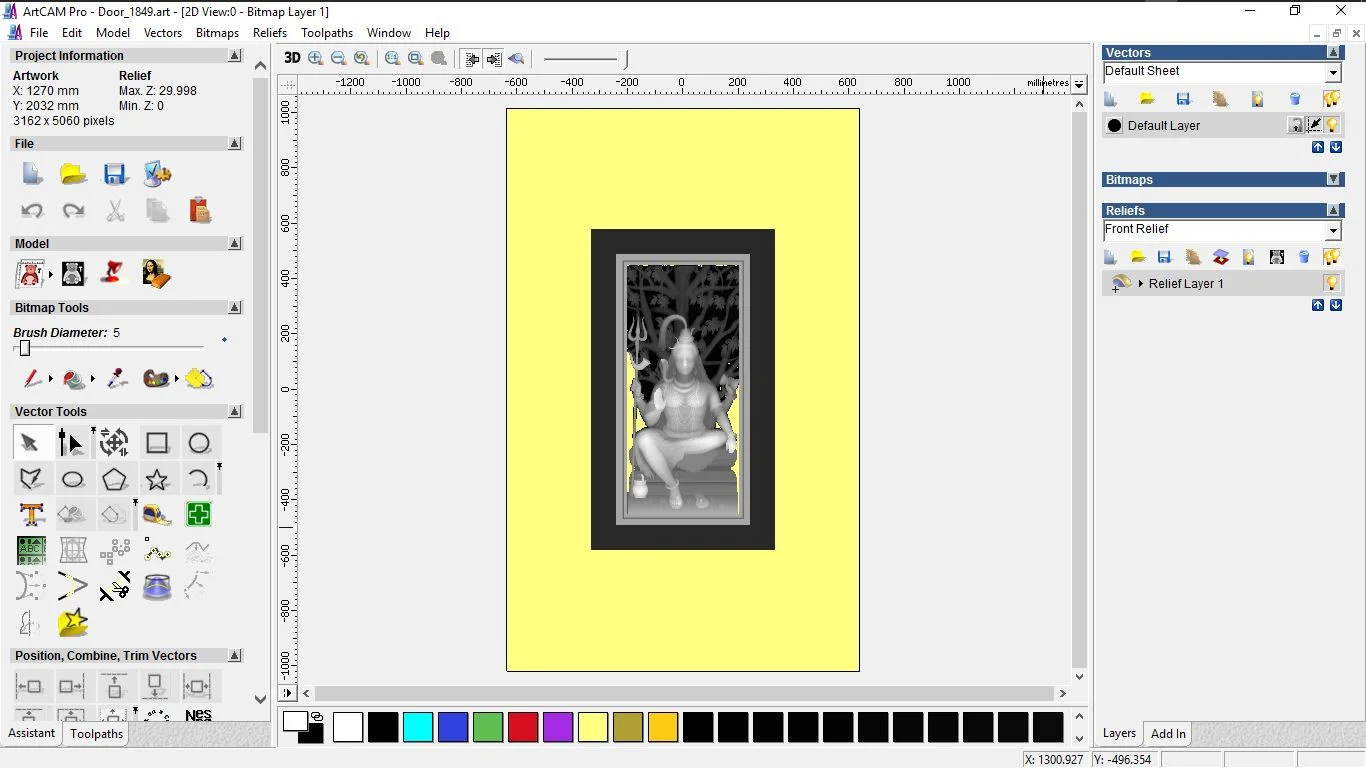Screen dimensions: 1366x768
Task: Select the Create Vector Text tool
Action: [32, 515]
